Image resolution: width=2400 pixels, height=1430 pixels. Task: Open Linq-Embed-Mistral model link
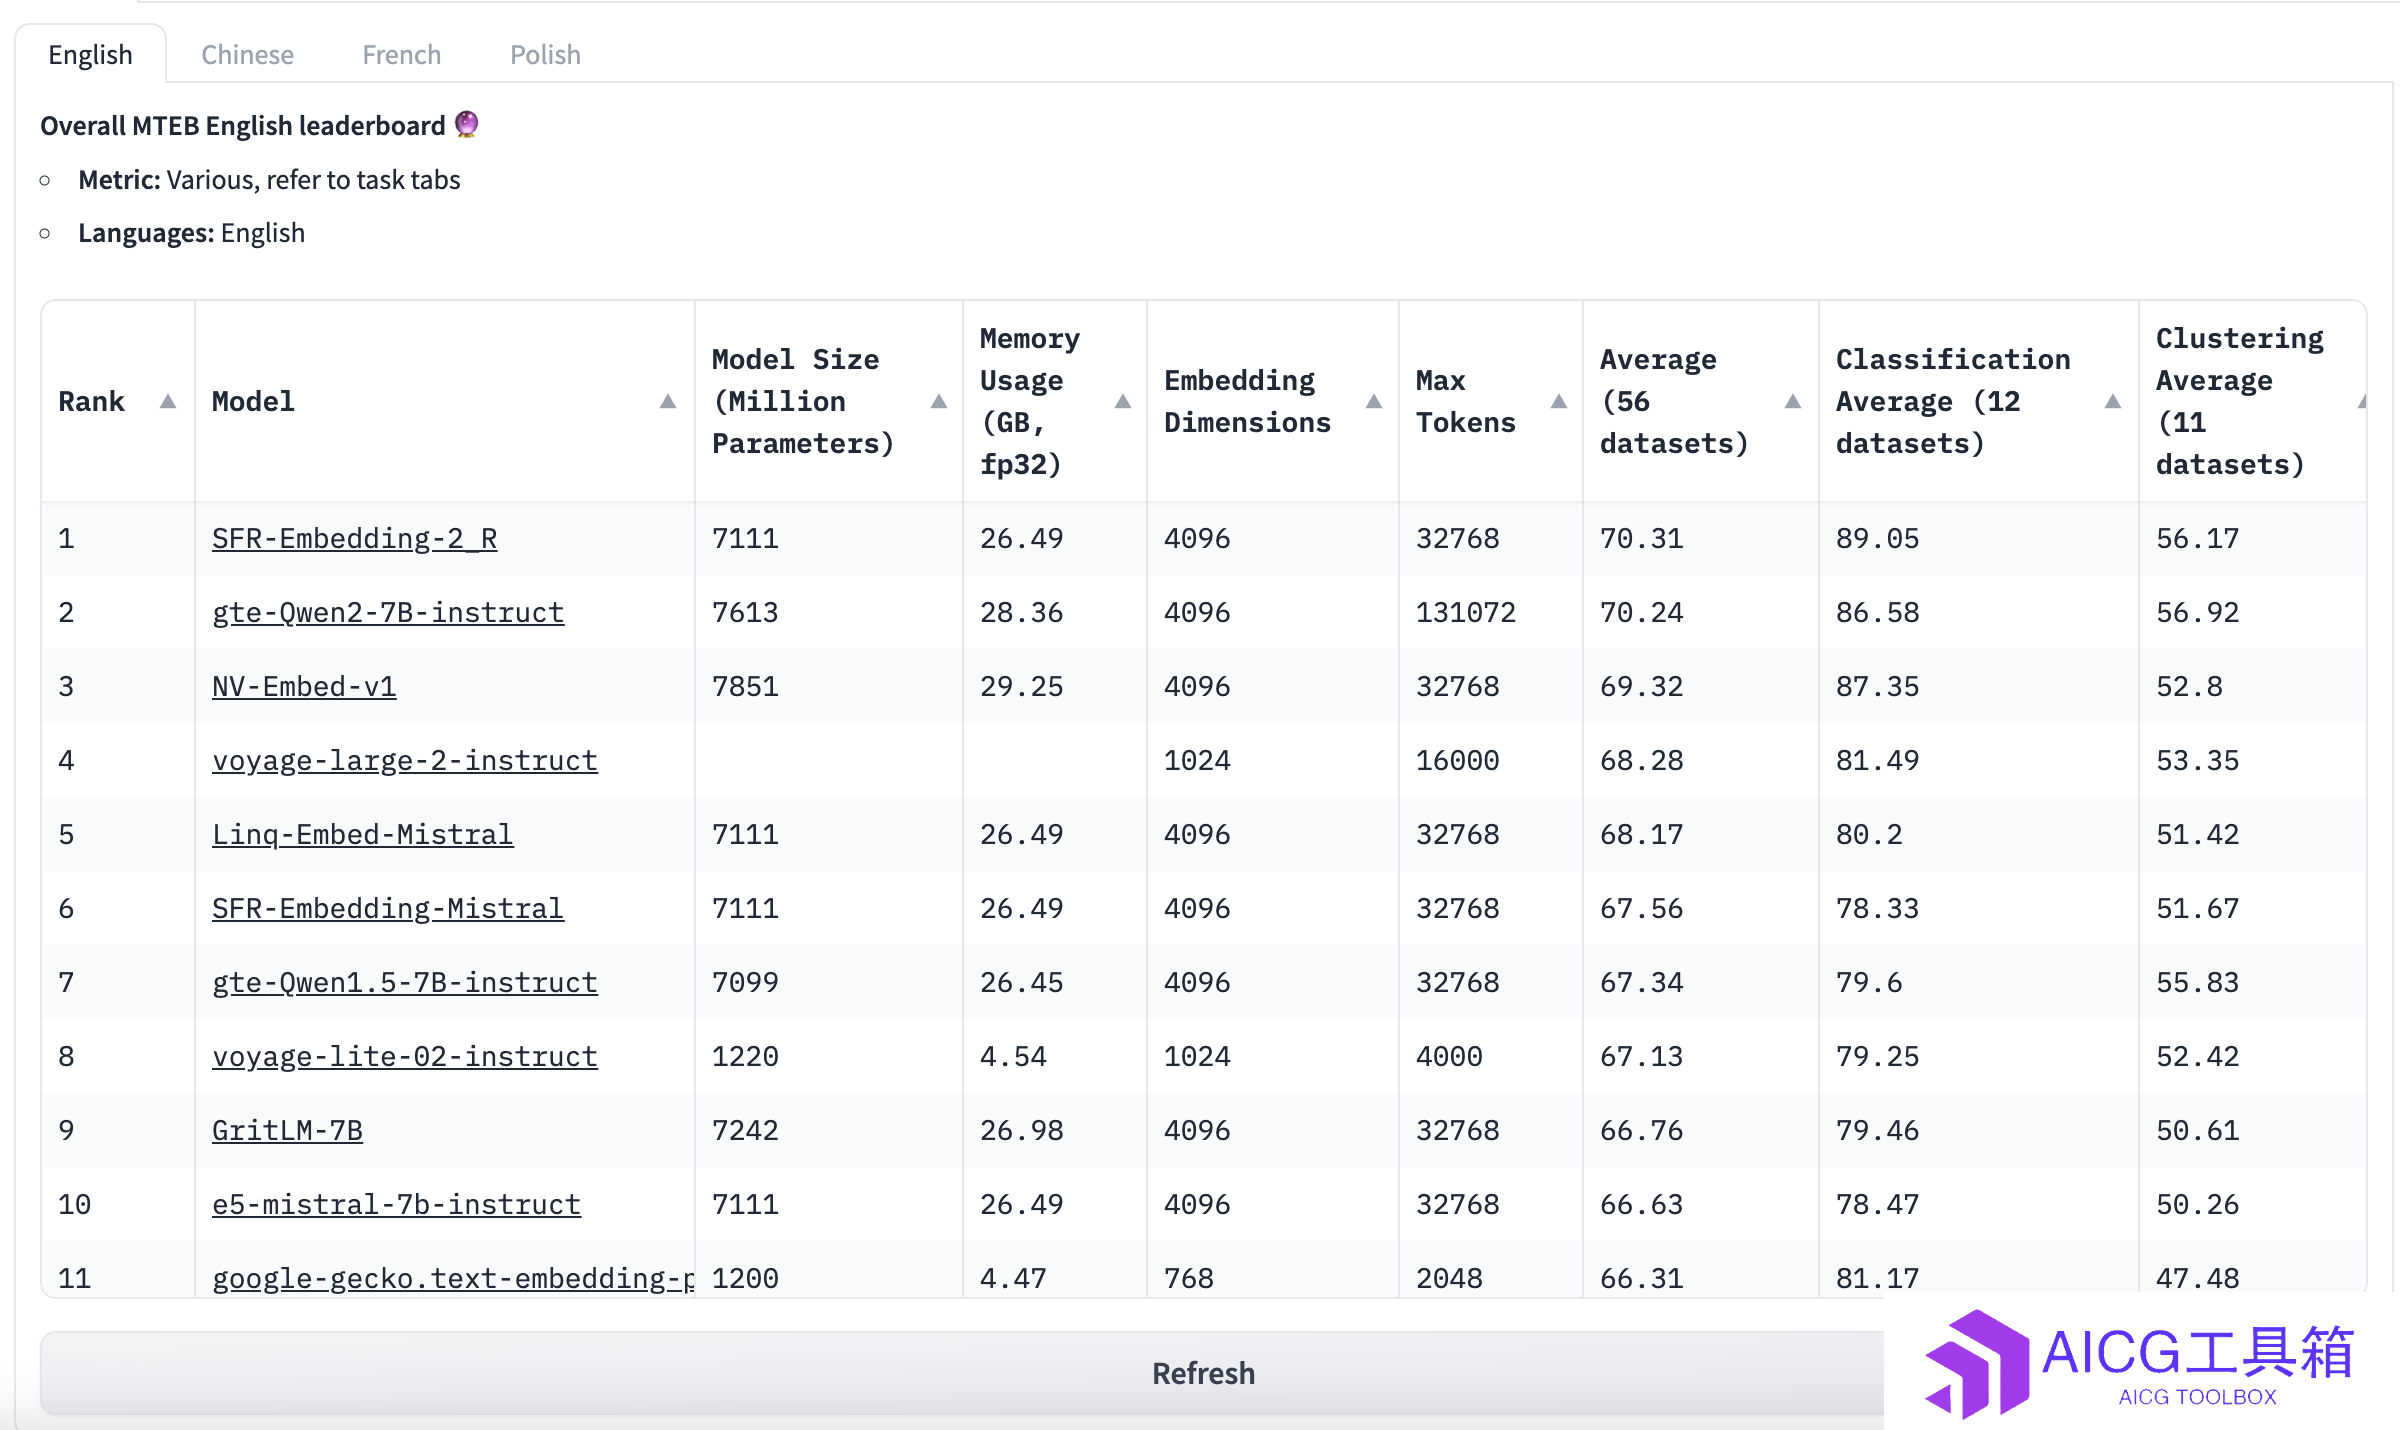pyautogui.click(x=363, y=834)
